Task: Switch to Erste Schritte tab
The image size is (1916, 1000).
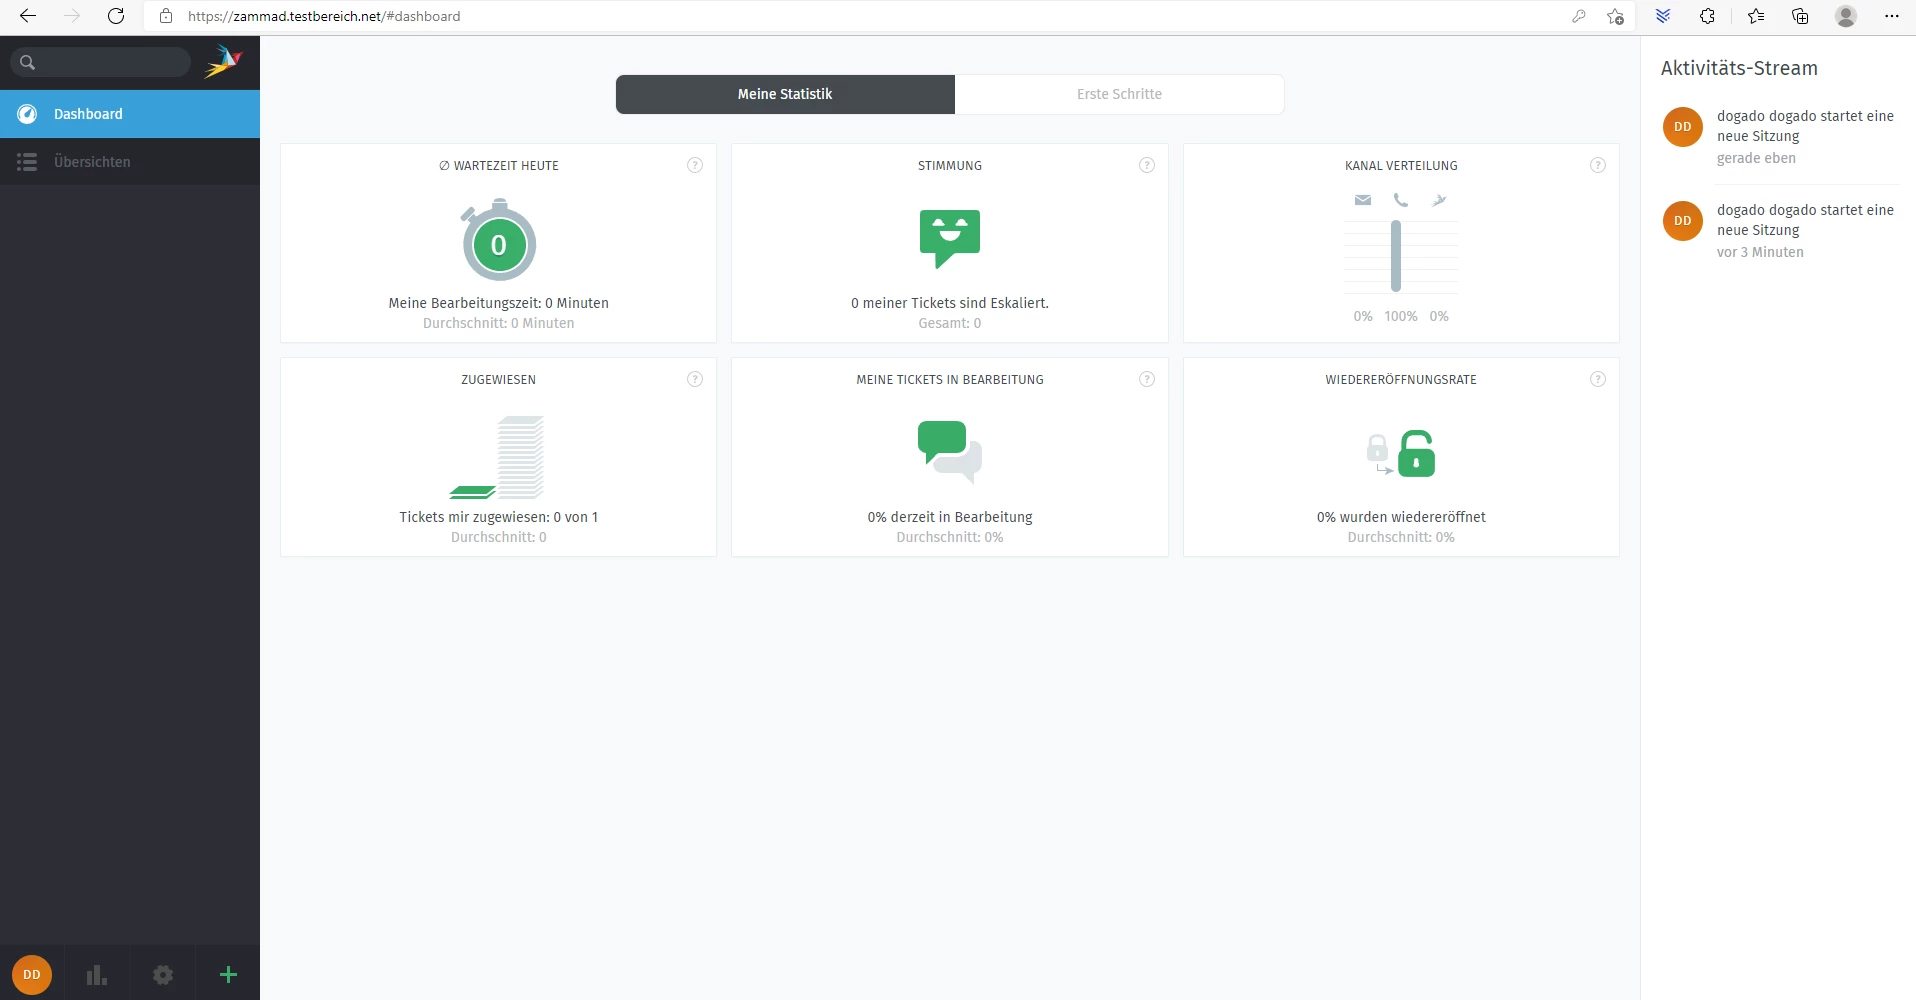Action: [1119, 94]
